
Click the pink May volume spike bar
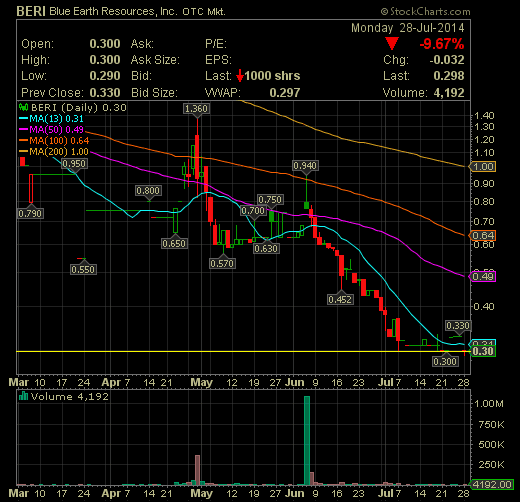click(197, 470)
